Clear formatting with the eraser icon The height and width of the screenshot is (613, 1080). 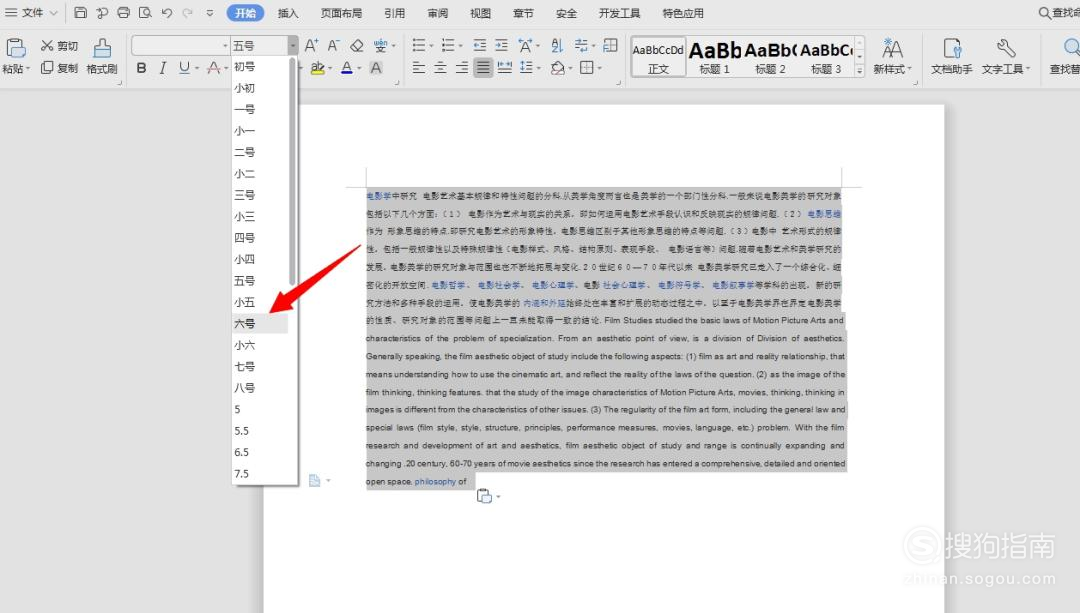(356, 45)
